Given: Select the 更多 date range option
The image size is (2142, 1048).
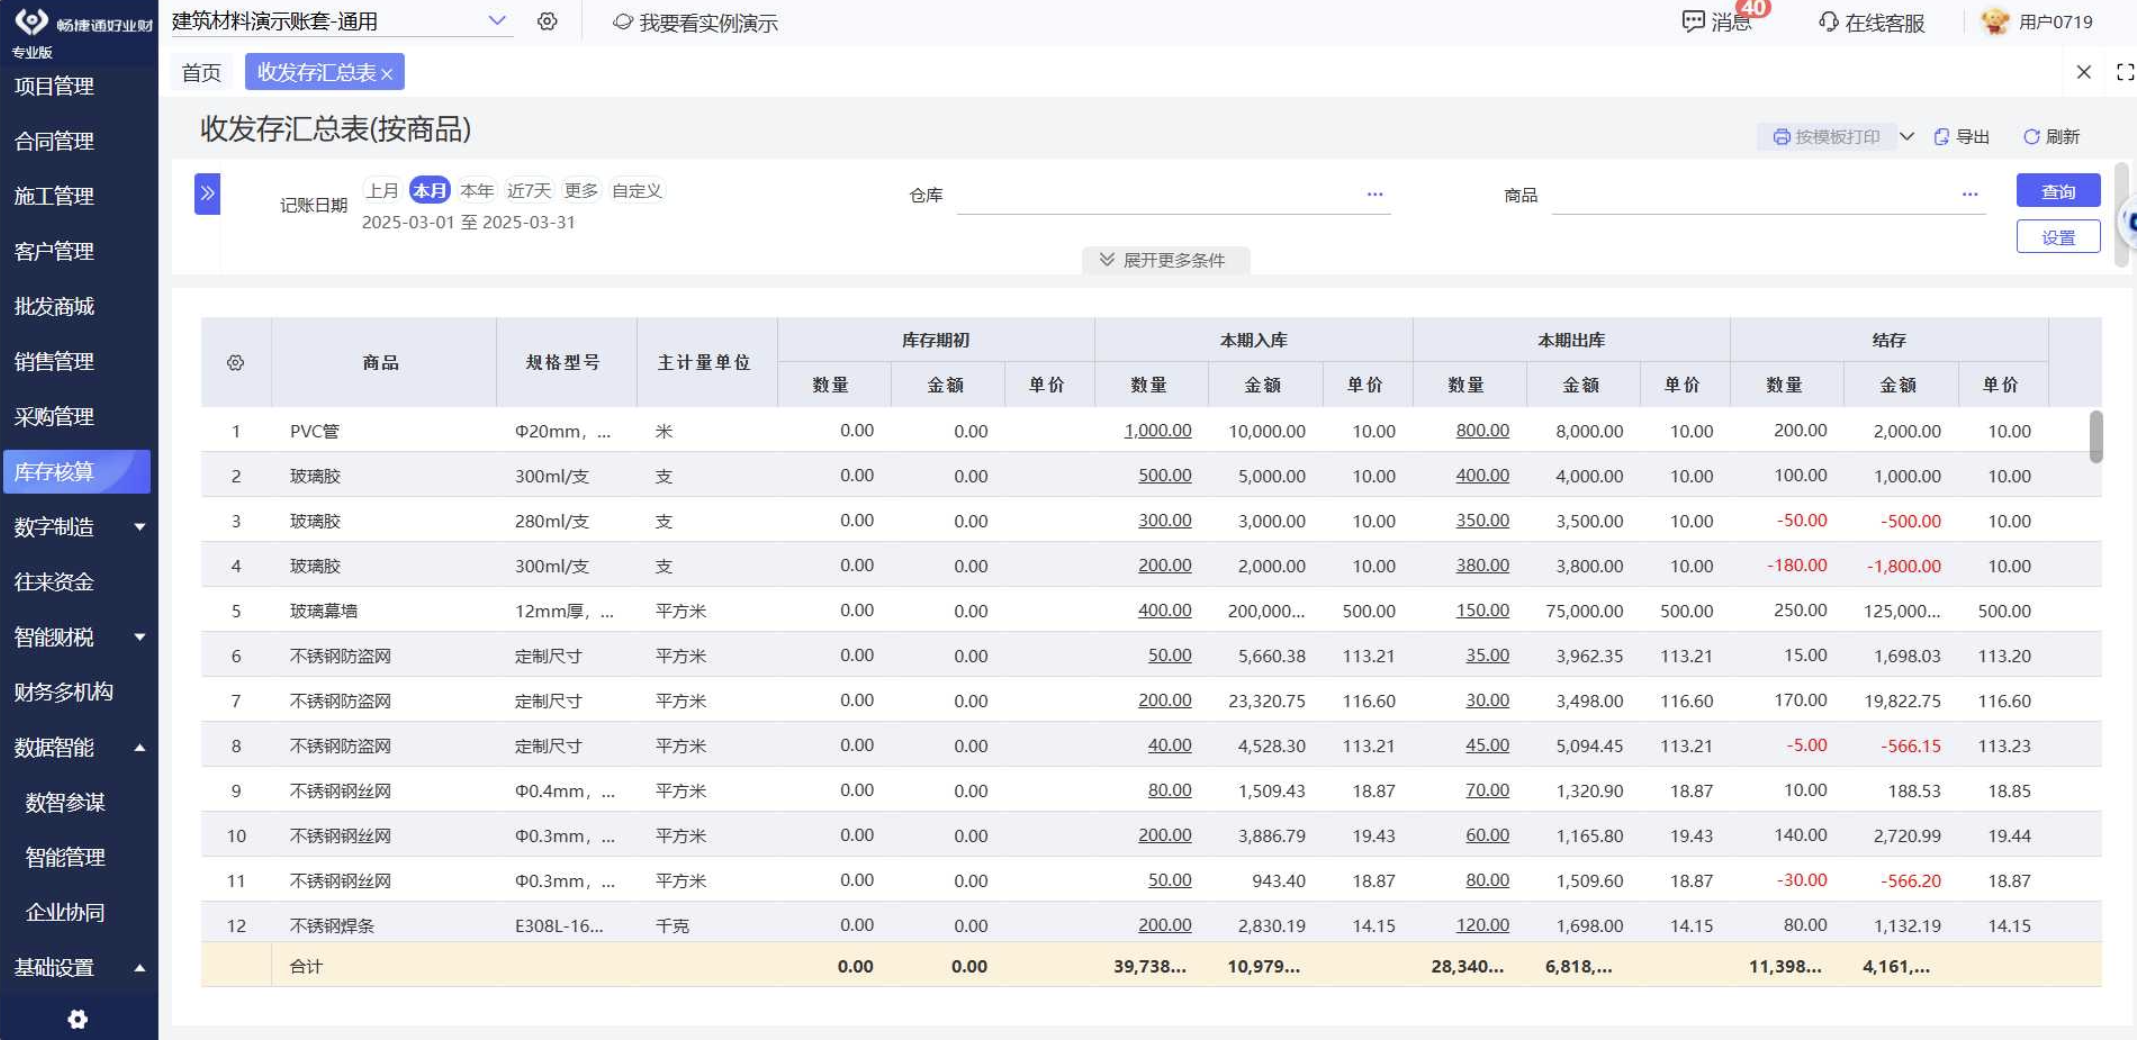Looking at the screenshot, I should click(x=581, y=191).
